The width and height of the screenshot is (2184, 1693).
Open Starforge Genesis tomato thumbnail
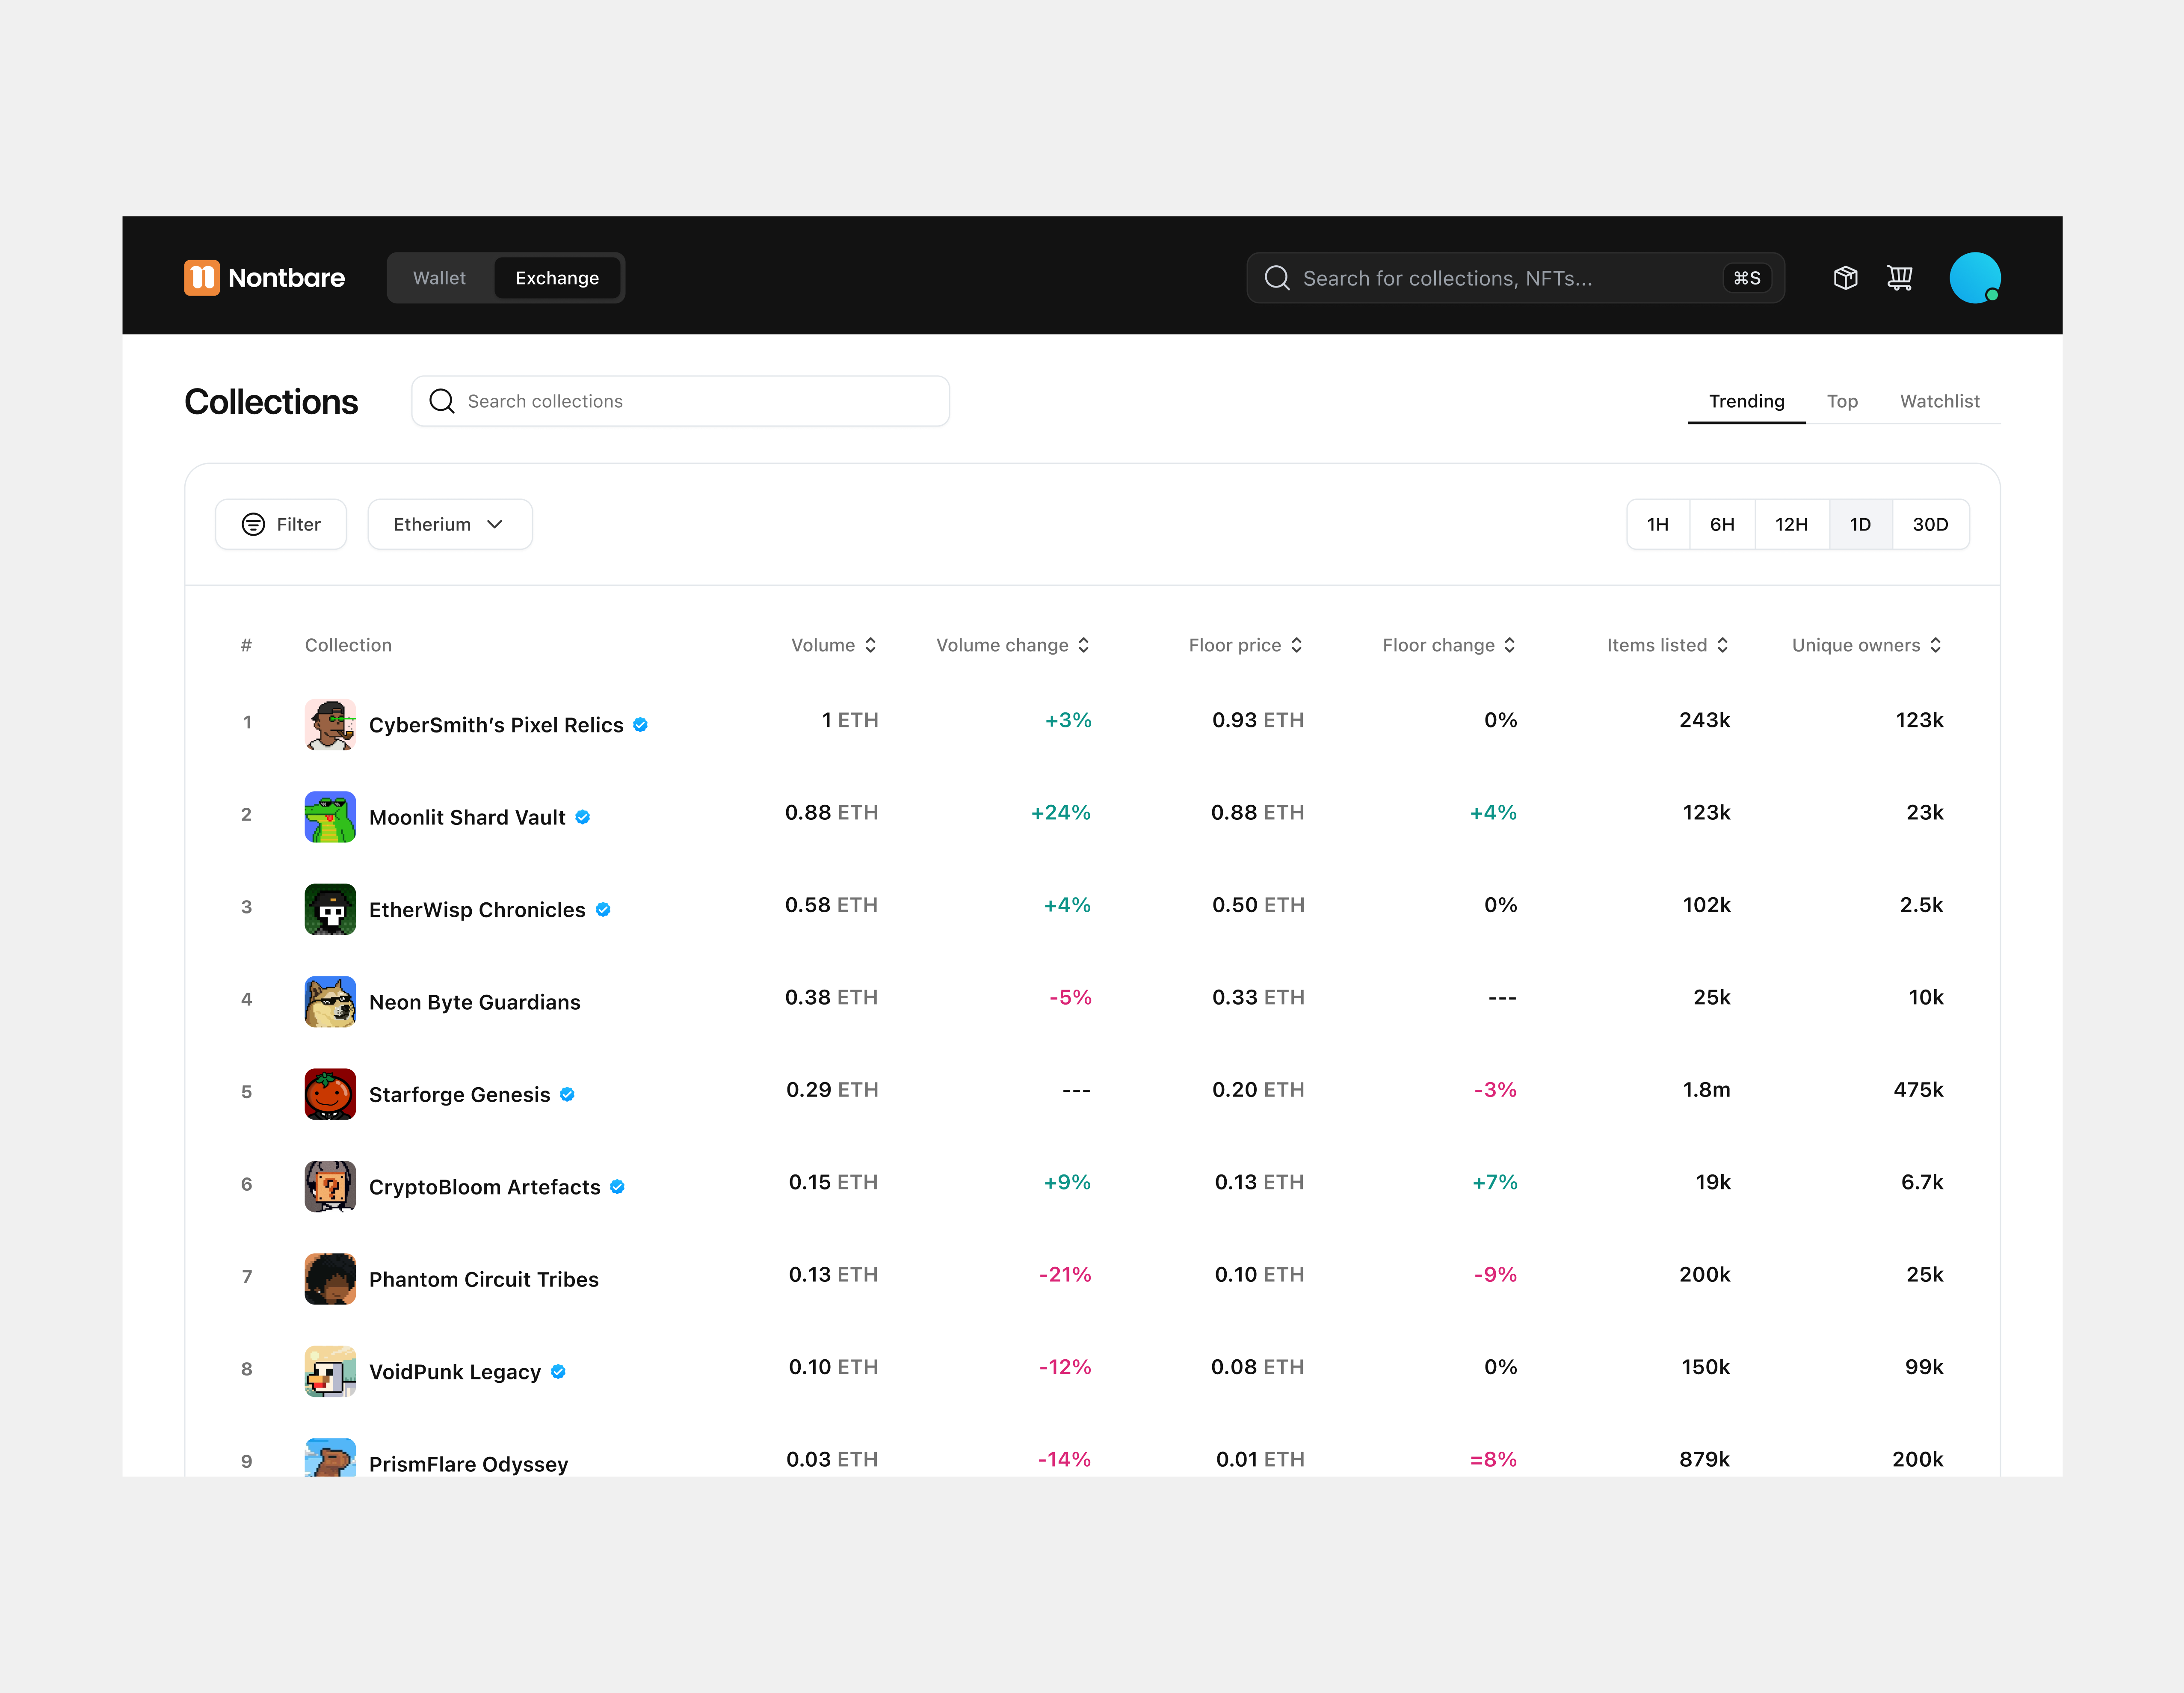pos(330,1094)
